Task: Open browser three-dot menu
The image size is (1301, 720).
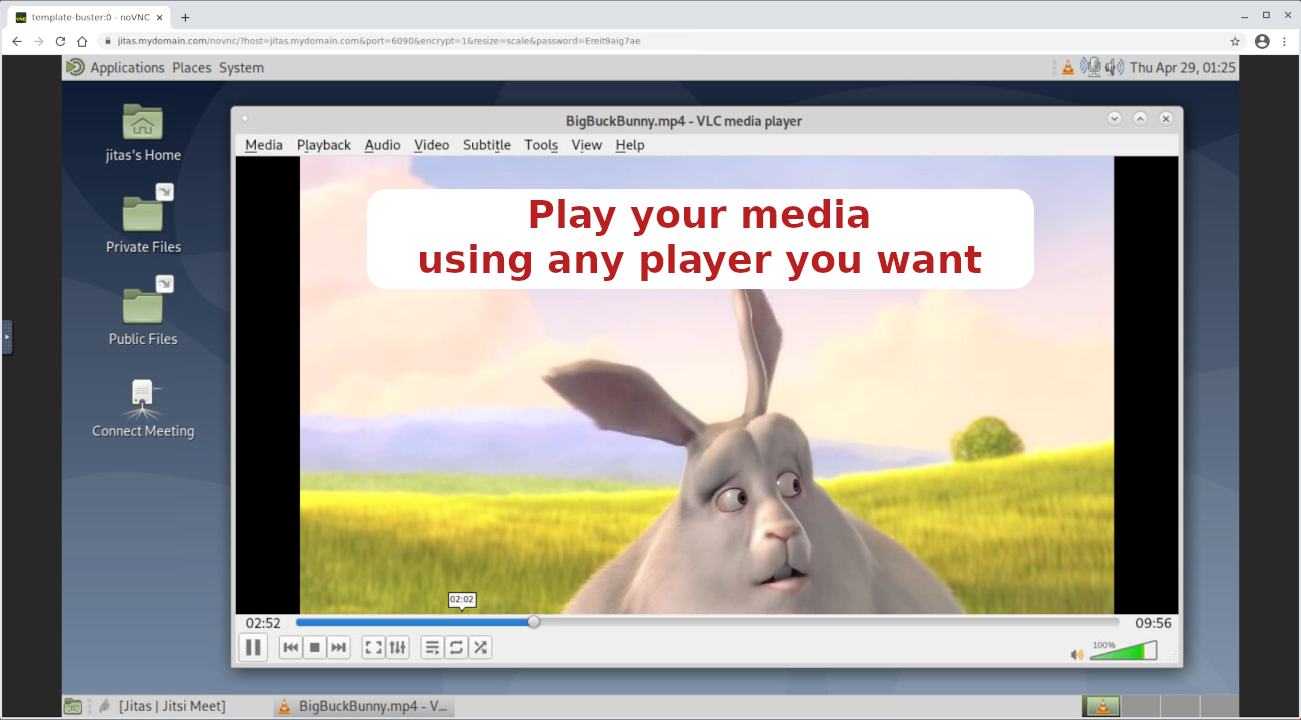Action: [1284, 41]
